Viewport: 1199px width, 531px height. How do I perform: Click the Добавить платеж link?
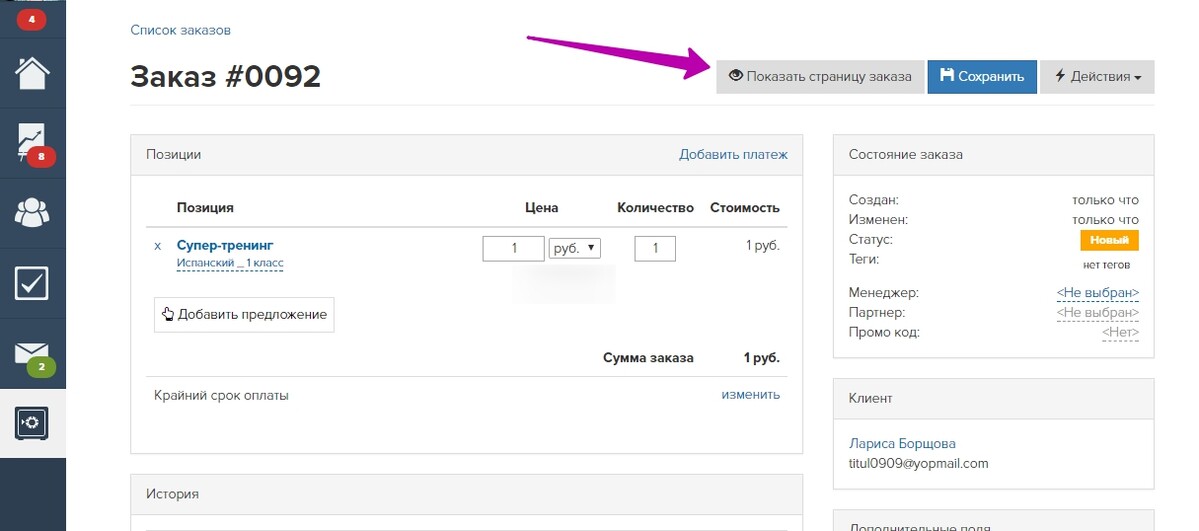click(x=733, y=155)
